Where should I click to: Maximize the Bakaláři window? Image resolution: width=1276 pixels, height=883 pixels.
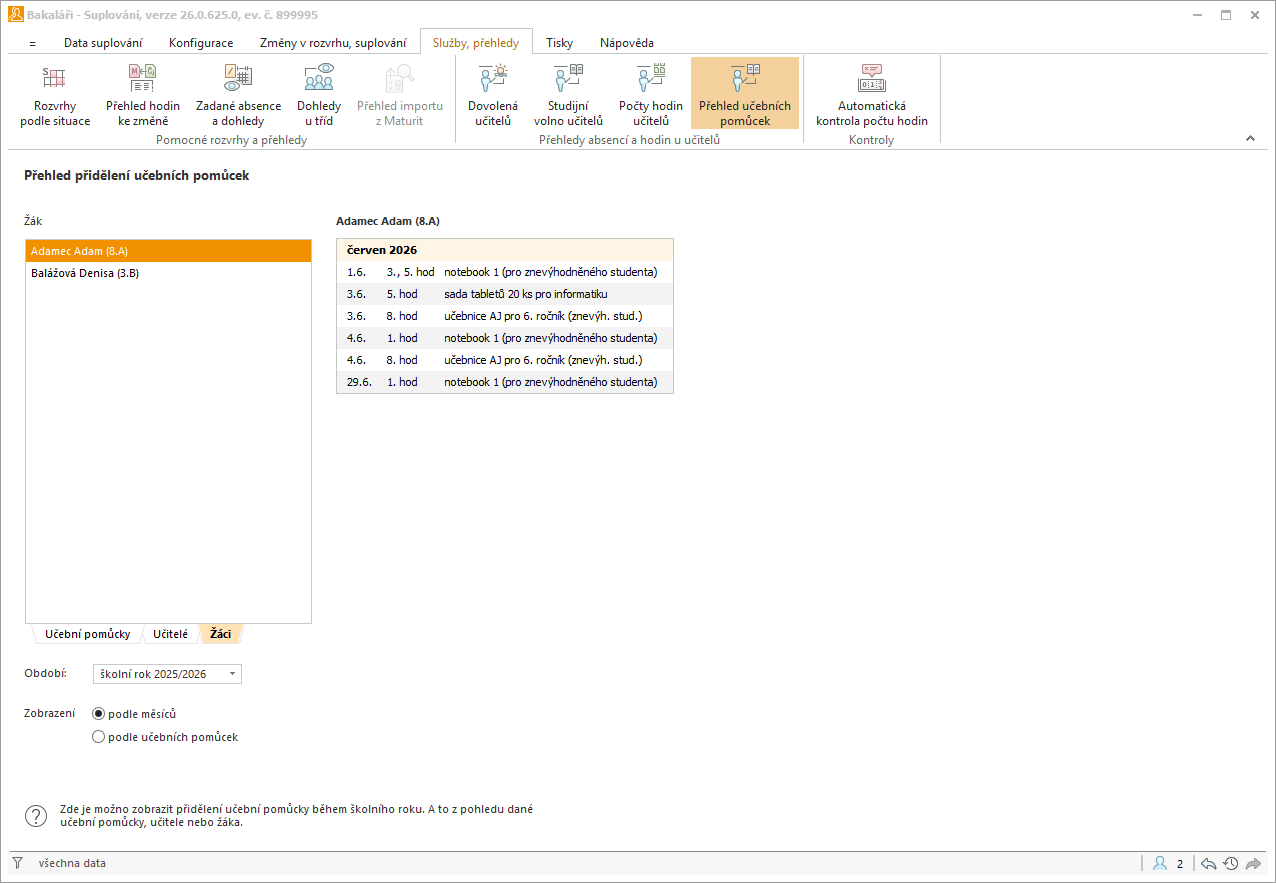[x=1226, y=15]
